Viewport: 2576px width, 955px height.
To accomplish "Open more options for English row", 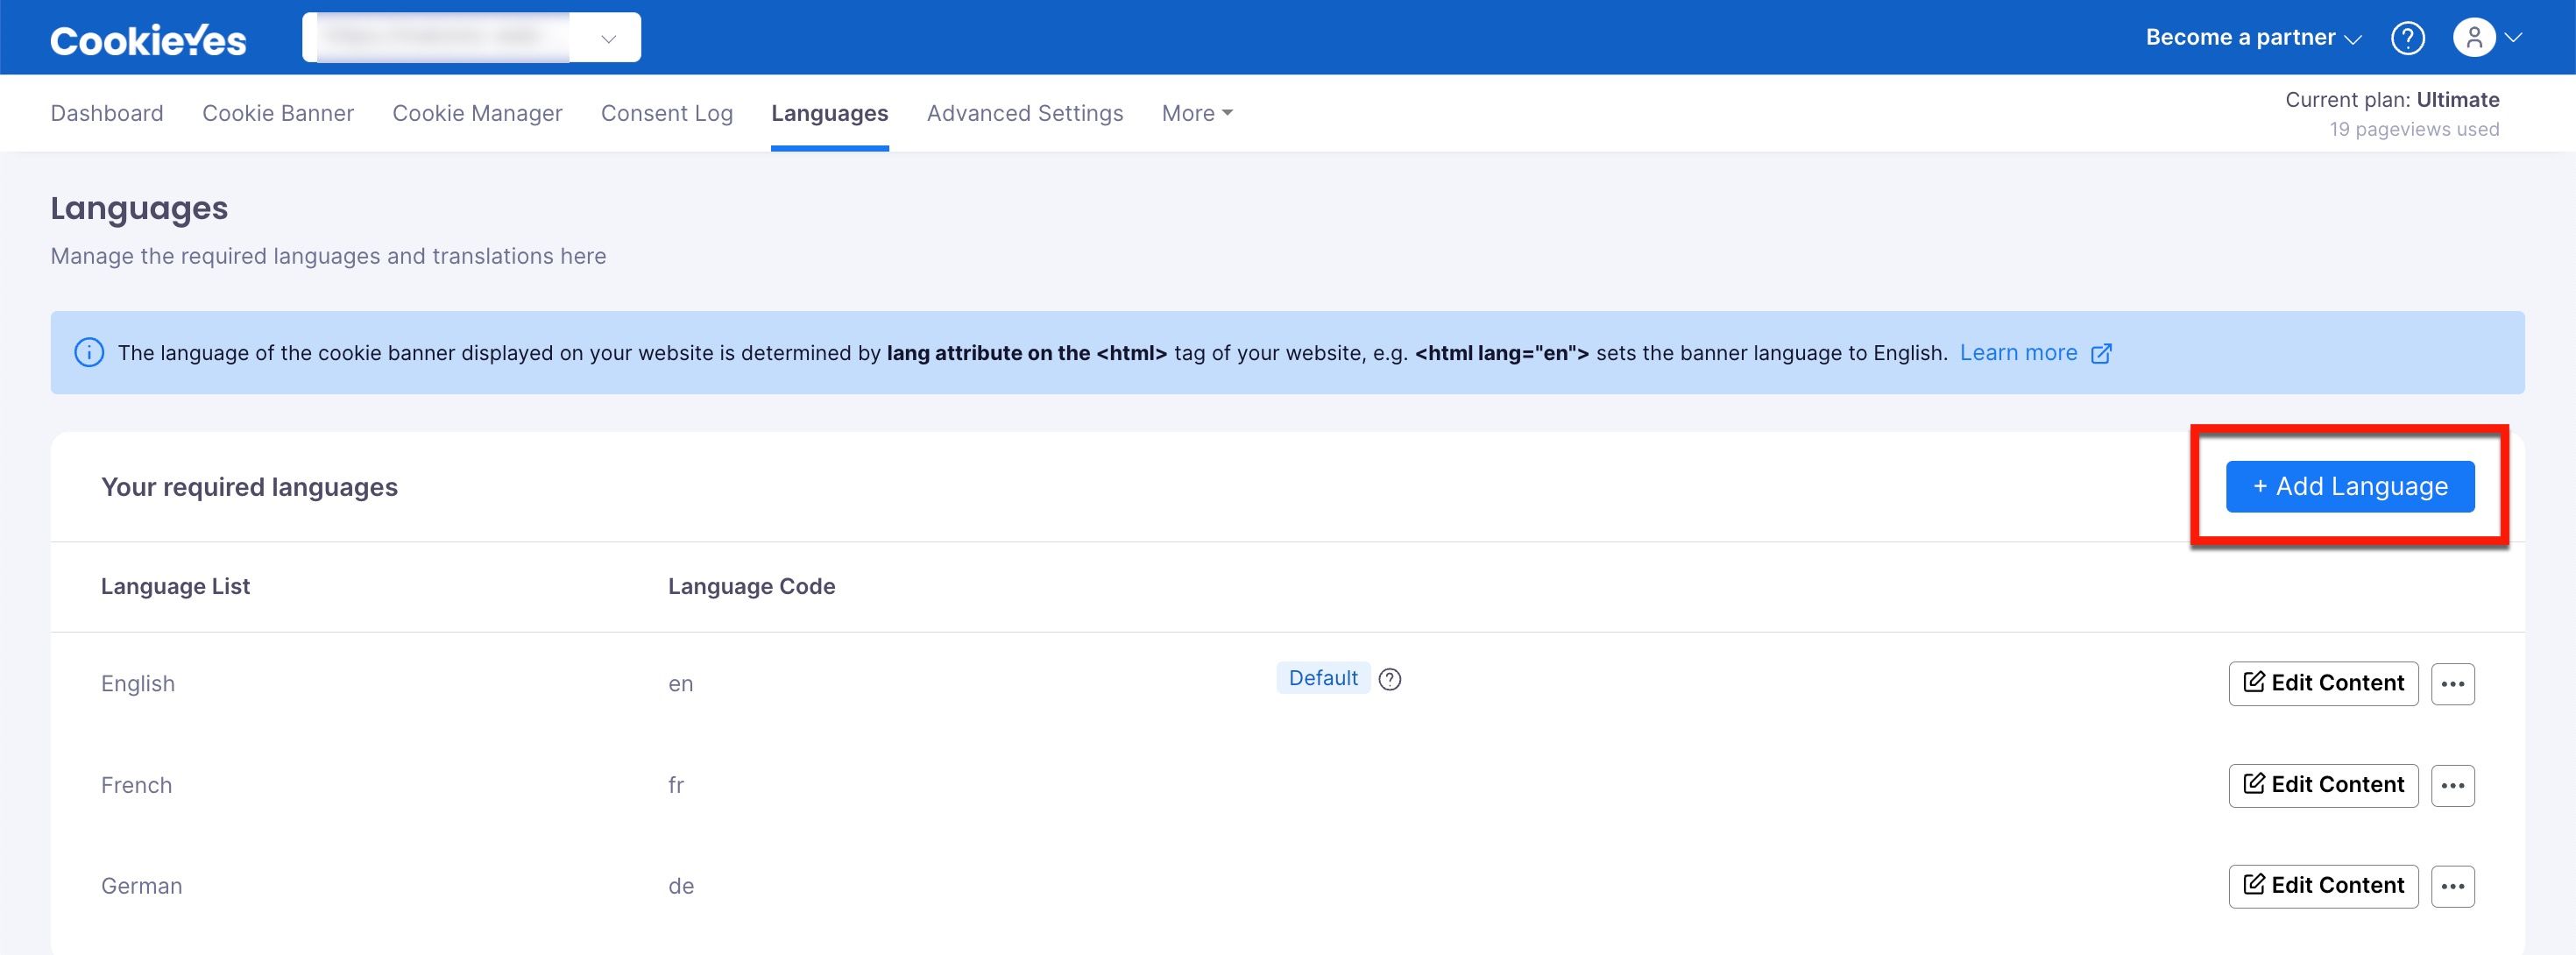I will click(2452, 684).
